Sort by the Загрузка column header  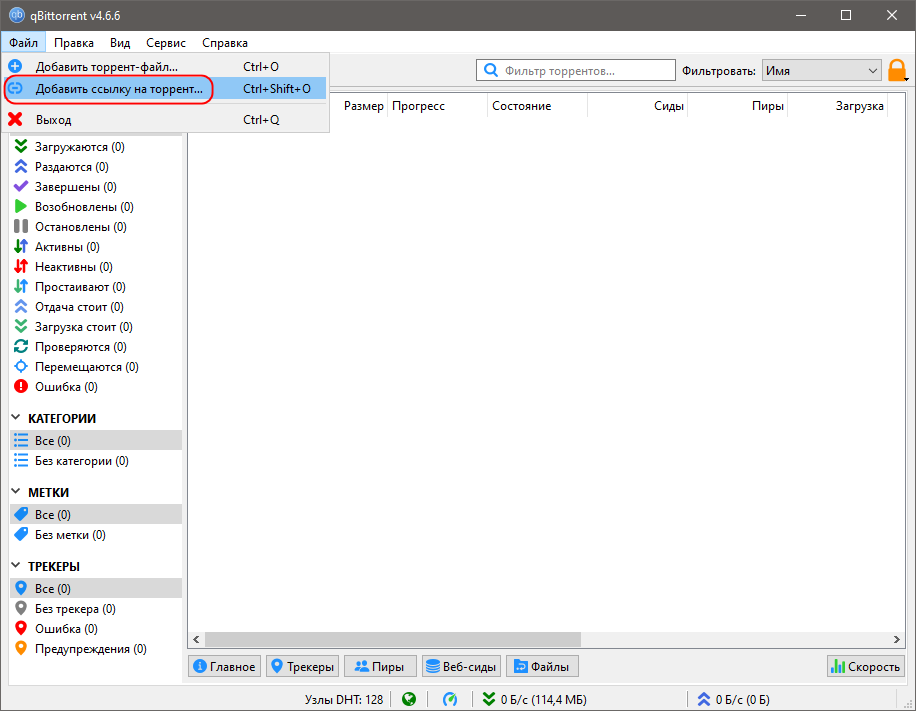(x=838, y=106)
